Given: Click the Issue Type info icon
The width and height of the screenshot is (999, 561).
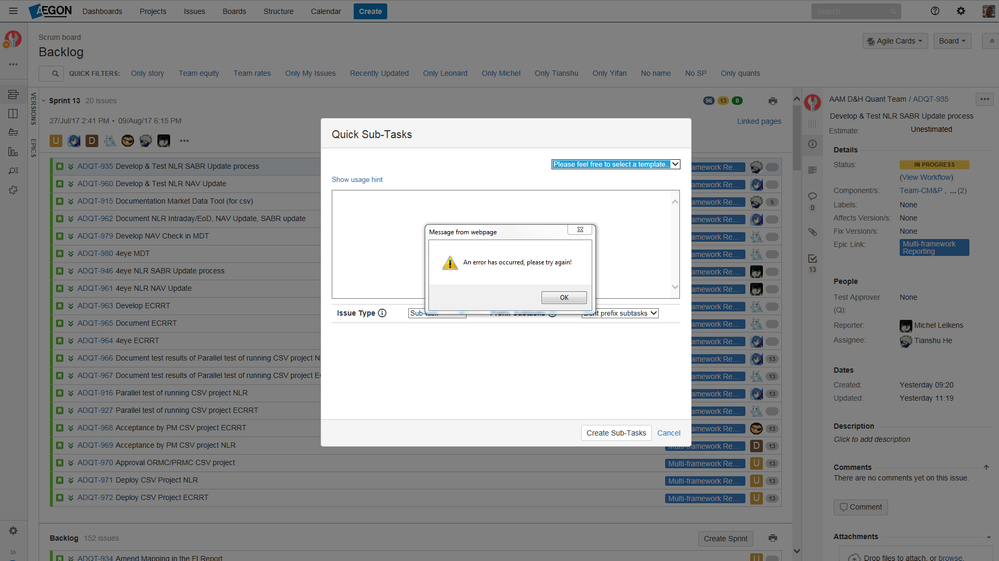Looking at the screenshot, I should [x=382, y=313].
